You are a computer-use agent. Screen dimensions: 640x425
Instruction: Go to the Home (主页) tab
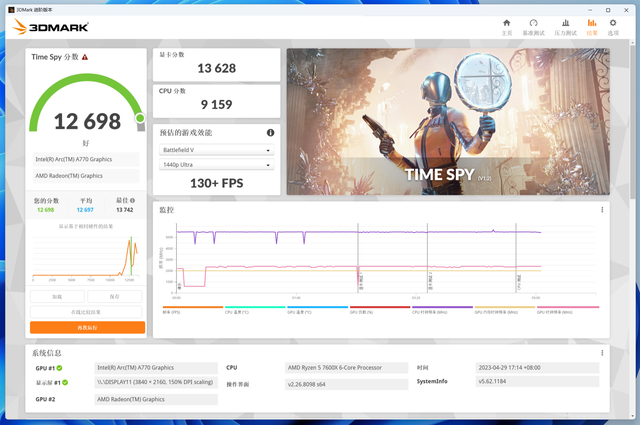tap(506, 26)
